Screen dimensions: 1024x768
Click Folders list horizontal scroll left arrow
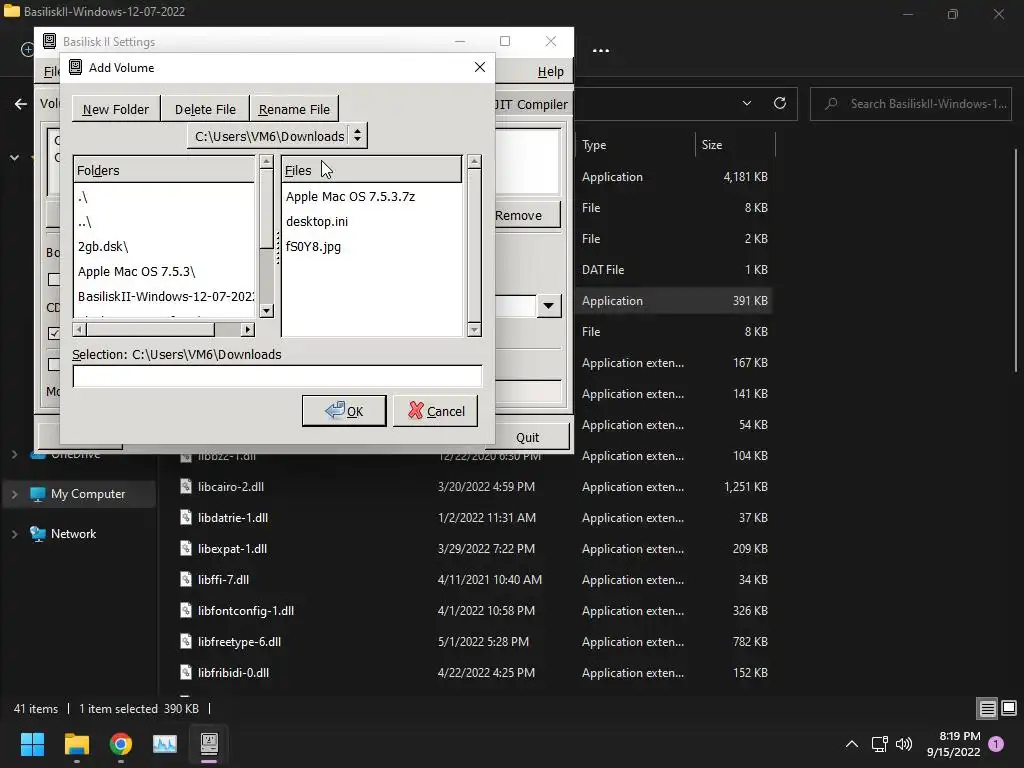click(x=80, y=330)
